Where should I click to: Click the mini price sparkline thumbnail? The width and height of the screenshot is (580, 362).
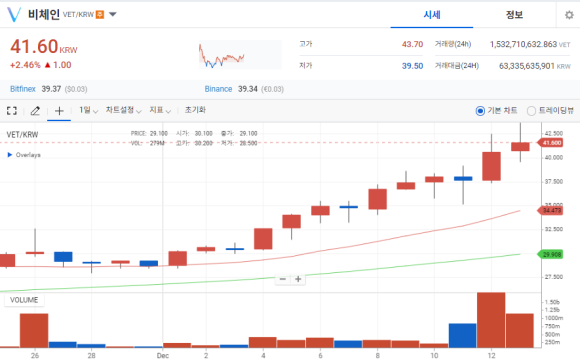click(x=240, y=55)
